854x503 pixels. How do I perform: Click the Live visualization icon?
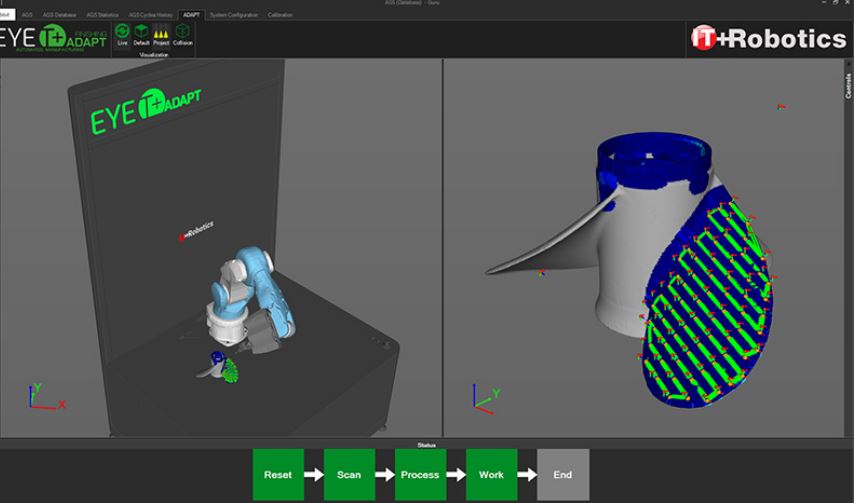[x=122, y=33]
